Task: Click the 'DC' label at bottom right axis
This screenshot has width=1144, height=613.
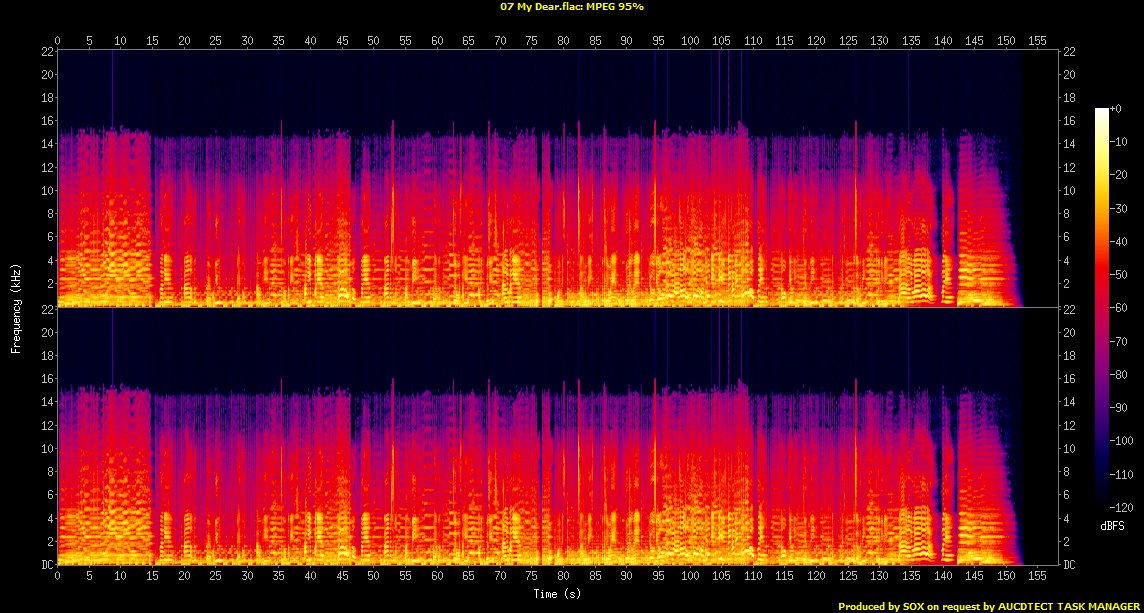Action: [x=1071, y=565]
